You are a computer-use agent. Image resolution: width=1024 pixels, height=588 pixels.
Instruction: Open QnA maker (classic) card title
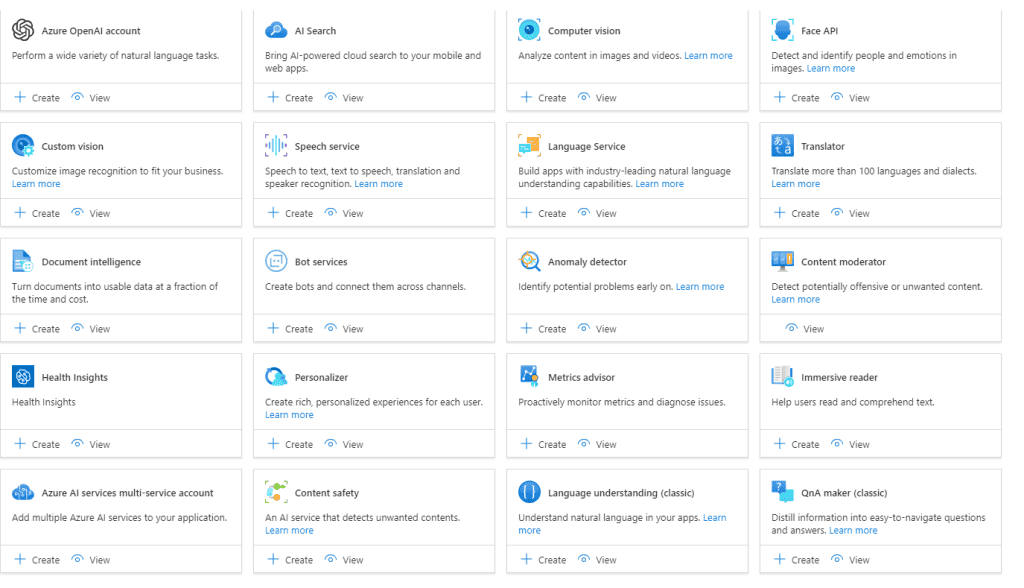843,493
